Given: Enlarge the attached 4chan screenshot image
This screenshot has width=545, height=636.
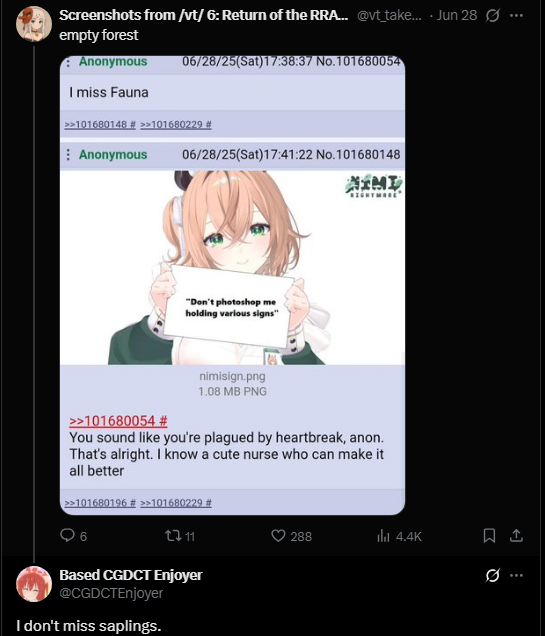Looking at the screenshot, I should click(x=232, y=285).
